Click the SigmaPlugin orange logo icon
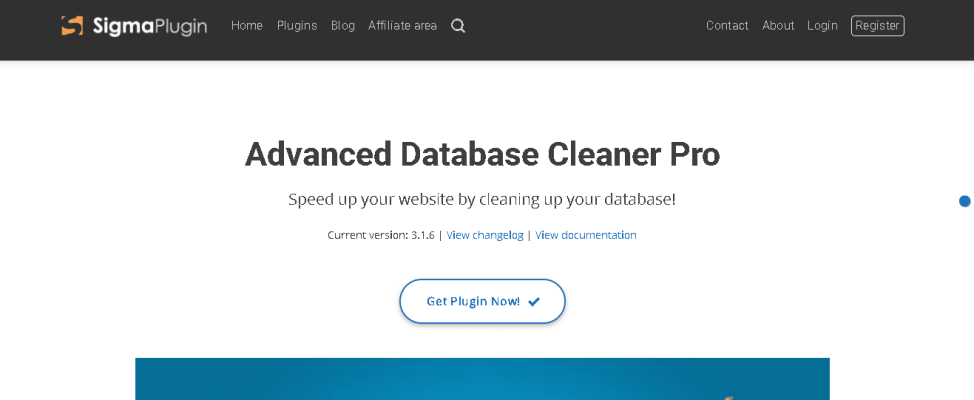The image size is (974, 400). click(72, 25)
